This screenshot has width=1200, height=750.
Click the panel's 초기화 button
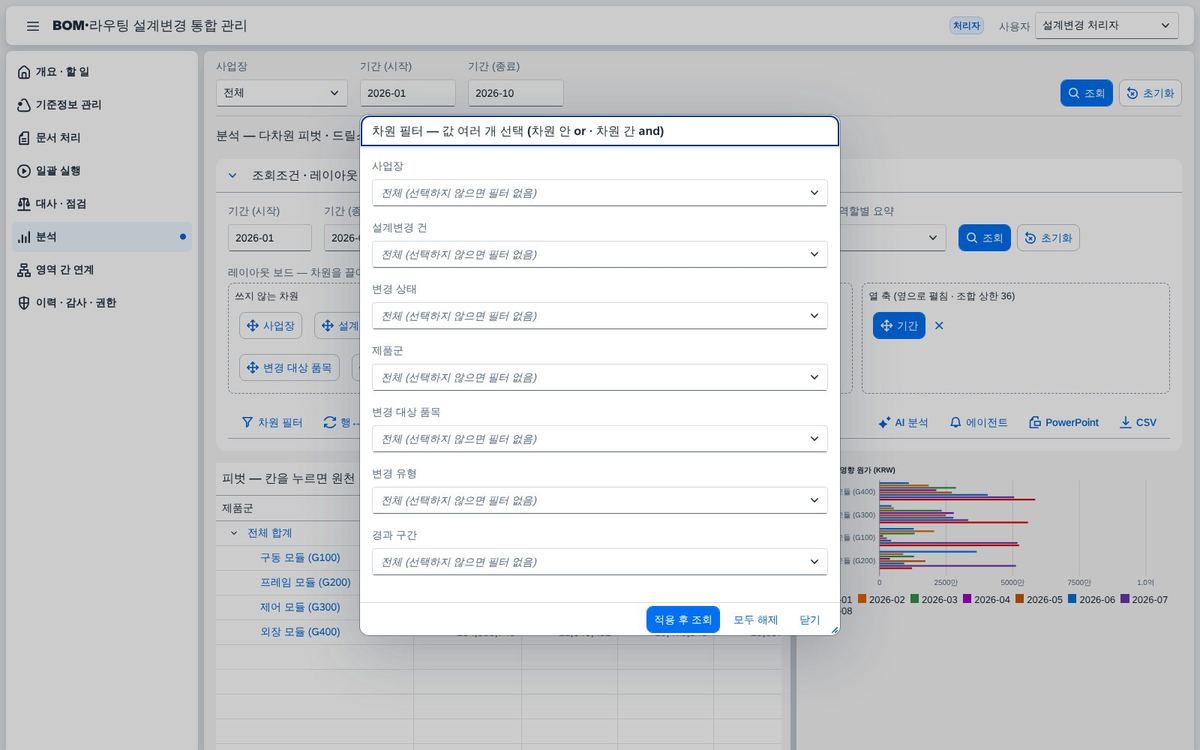[x=1048, y=238]
